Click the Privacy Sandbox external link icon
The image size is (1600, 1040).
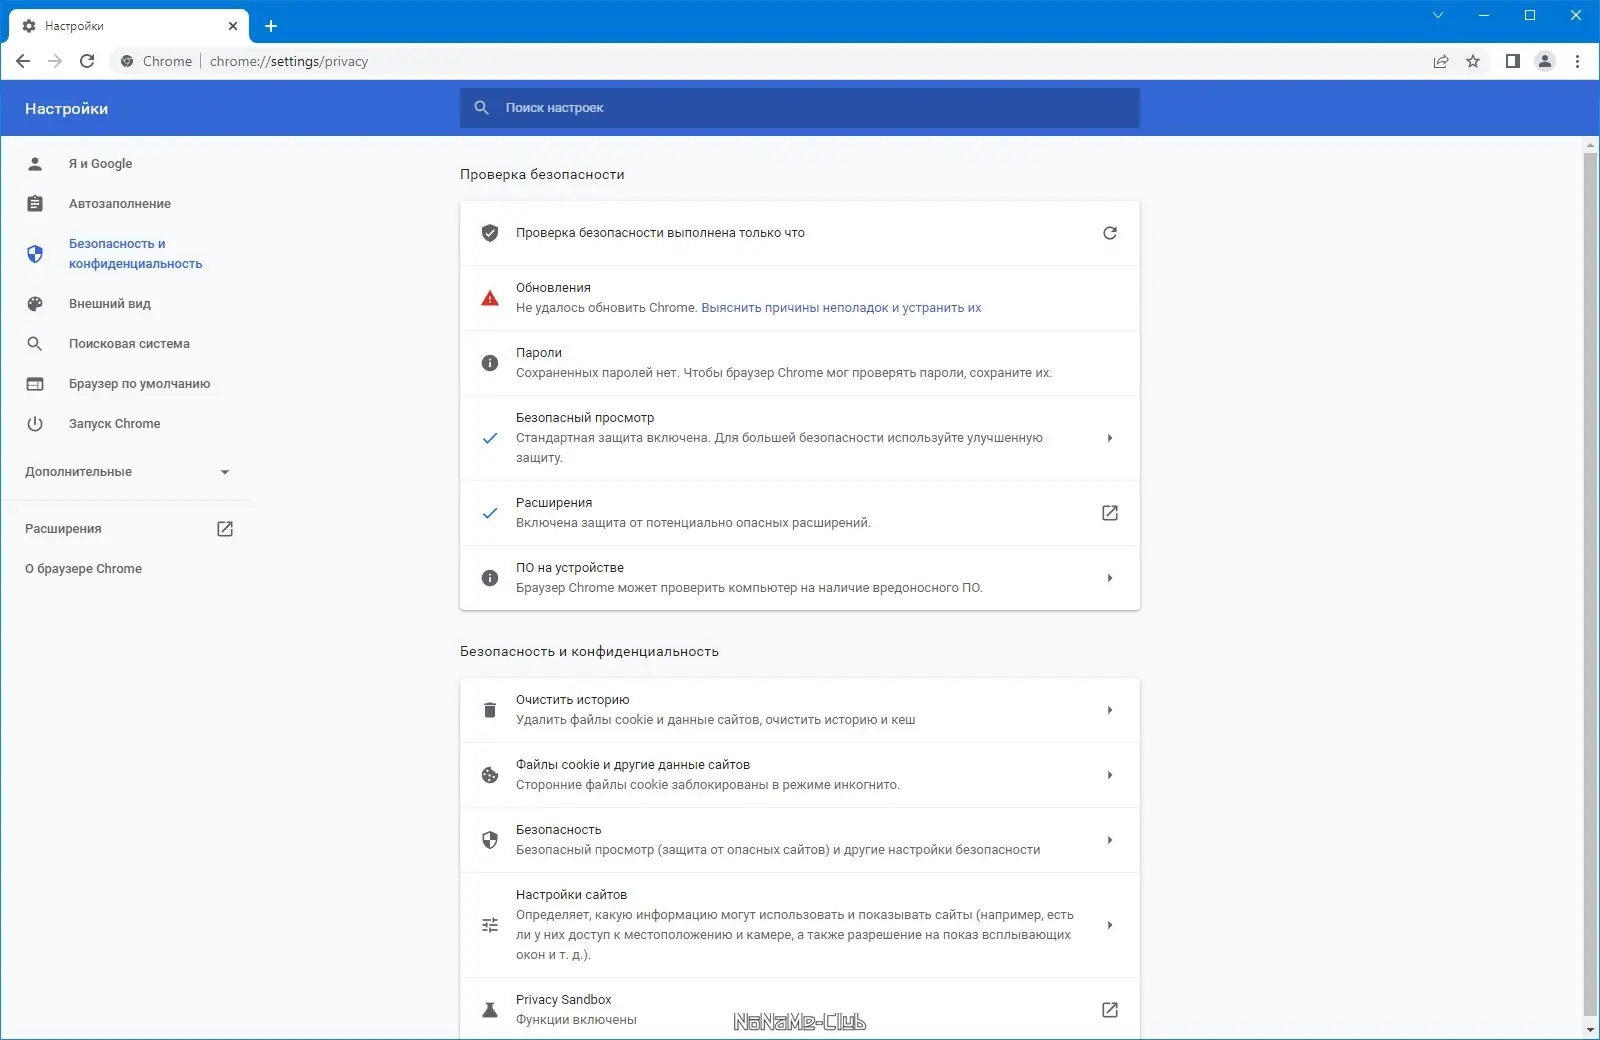tap(1110, 1010)
